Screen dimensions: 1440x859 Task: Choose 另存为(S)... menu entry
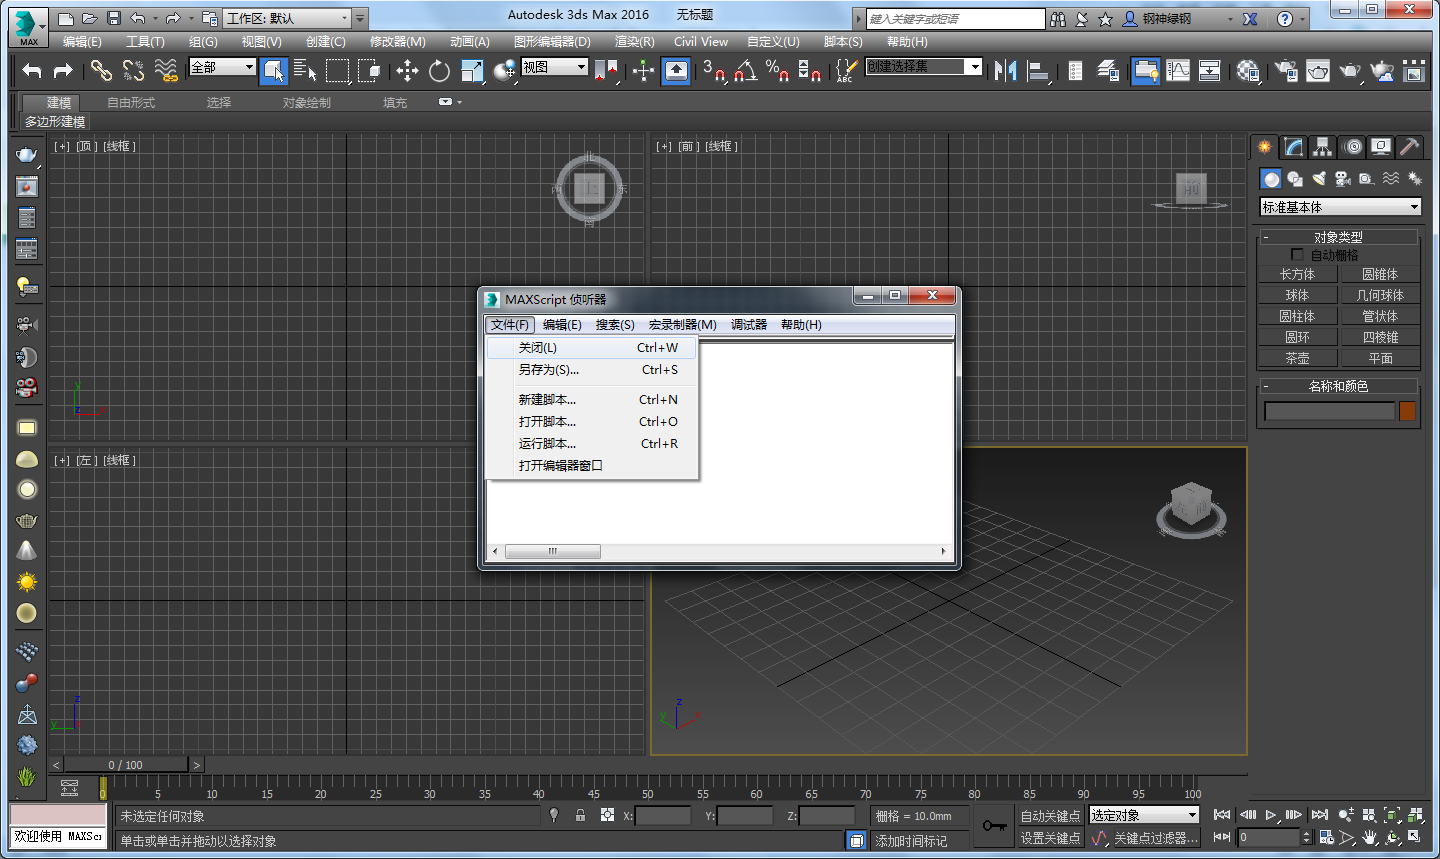pos(591,369)
